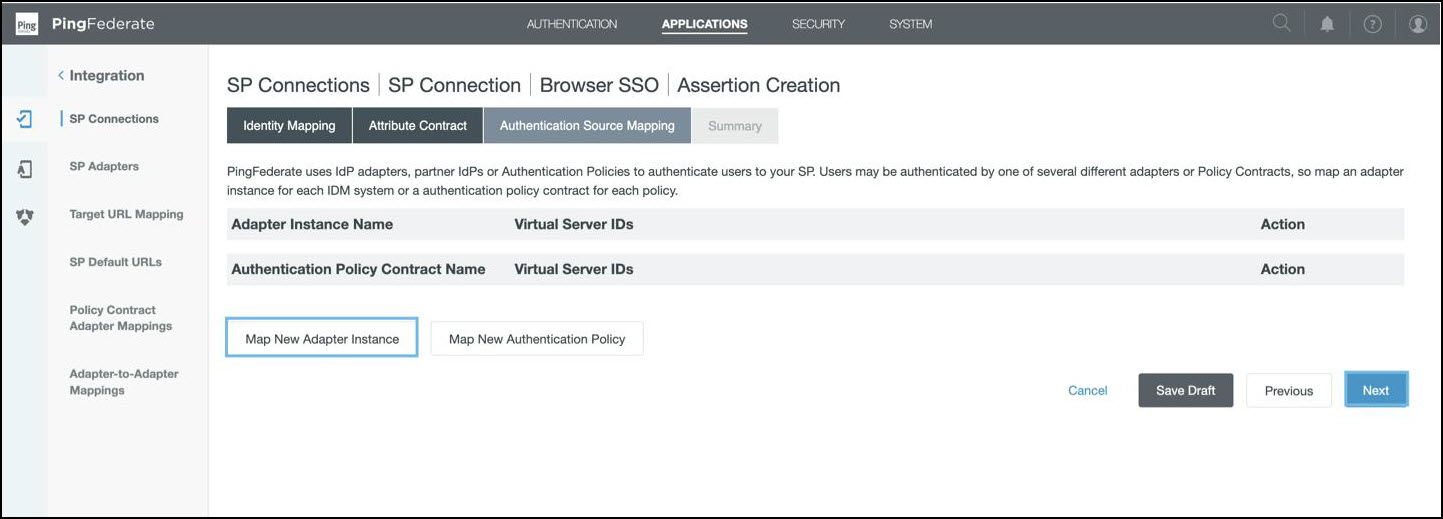The width and height of the screenshot is (1443, 519).
Task: Click Map New Authentication Policy button
Action: [x=537, y=339]
